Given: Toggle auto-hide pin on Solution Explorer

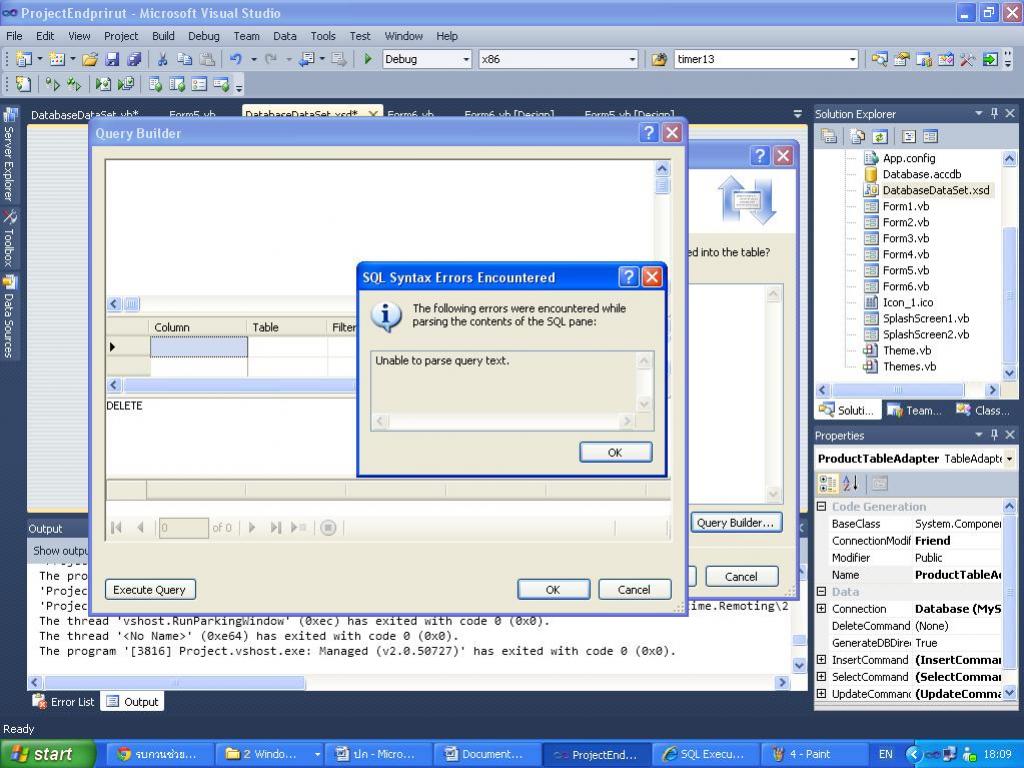Looking at the screenshot, I should (994, 114).
